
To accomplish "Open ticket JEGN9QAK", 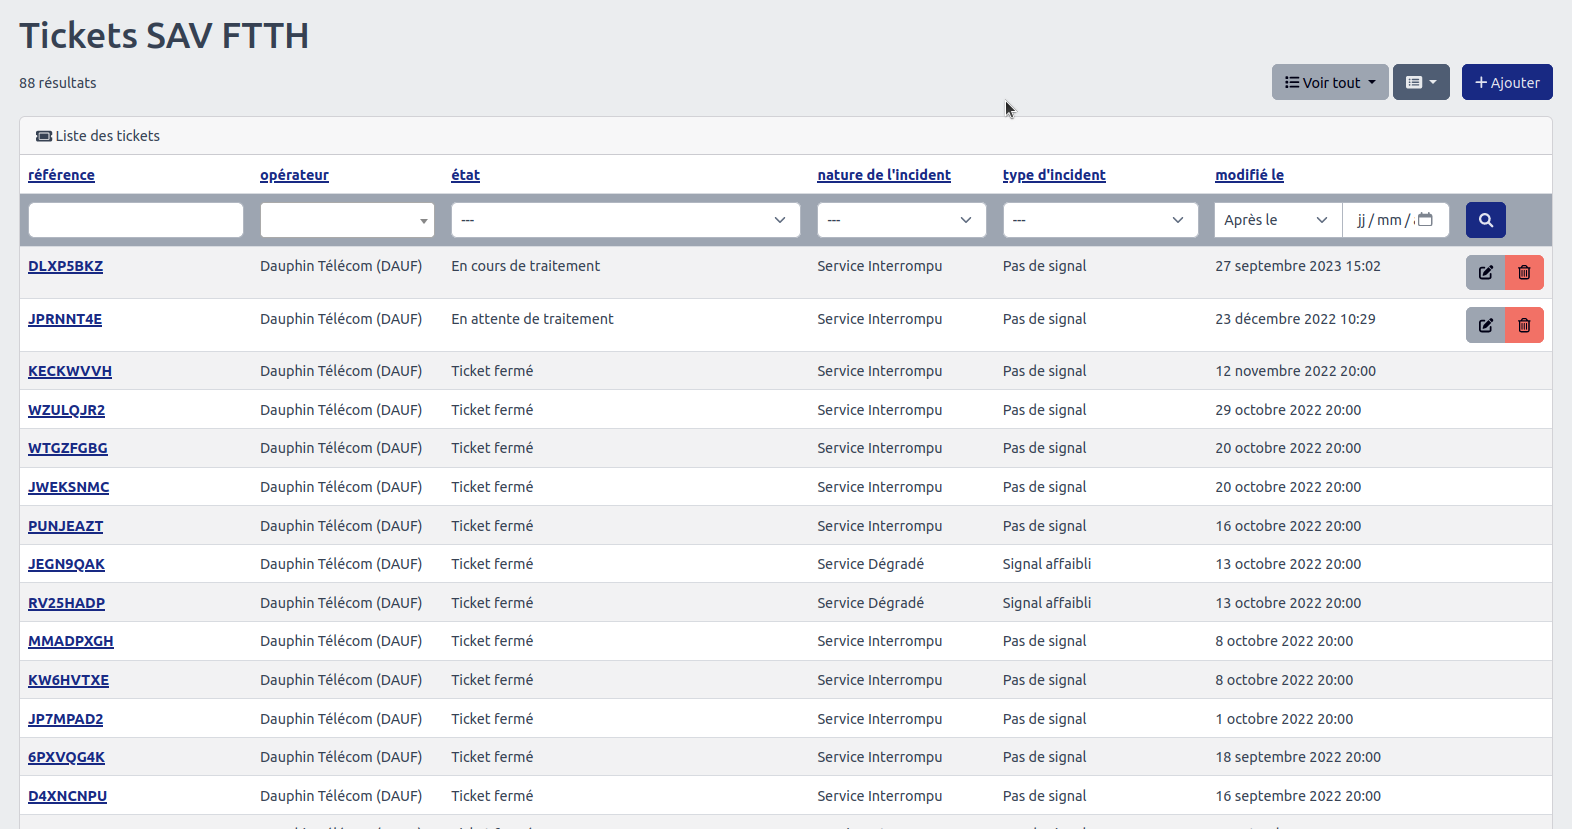I will coord(66,564).
